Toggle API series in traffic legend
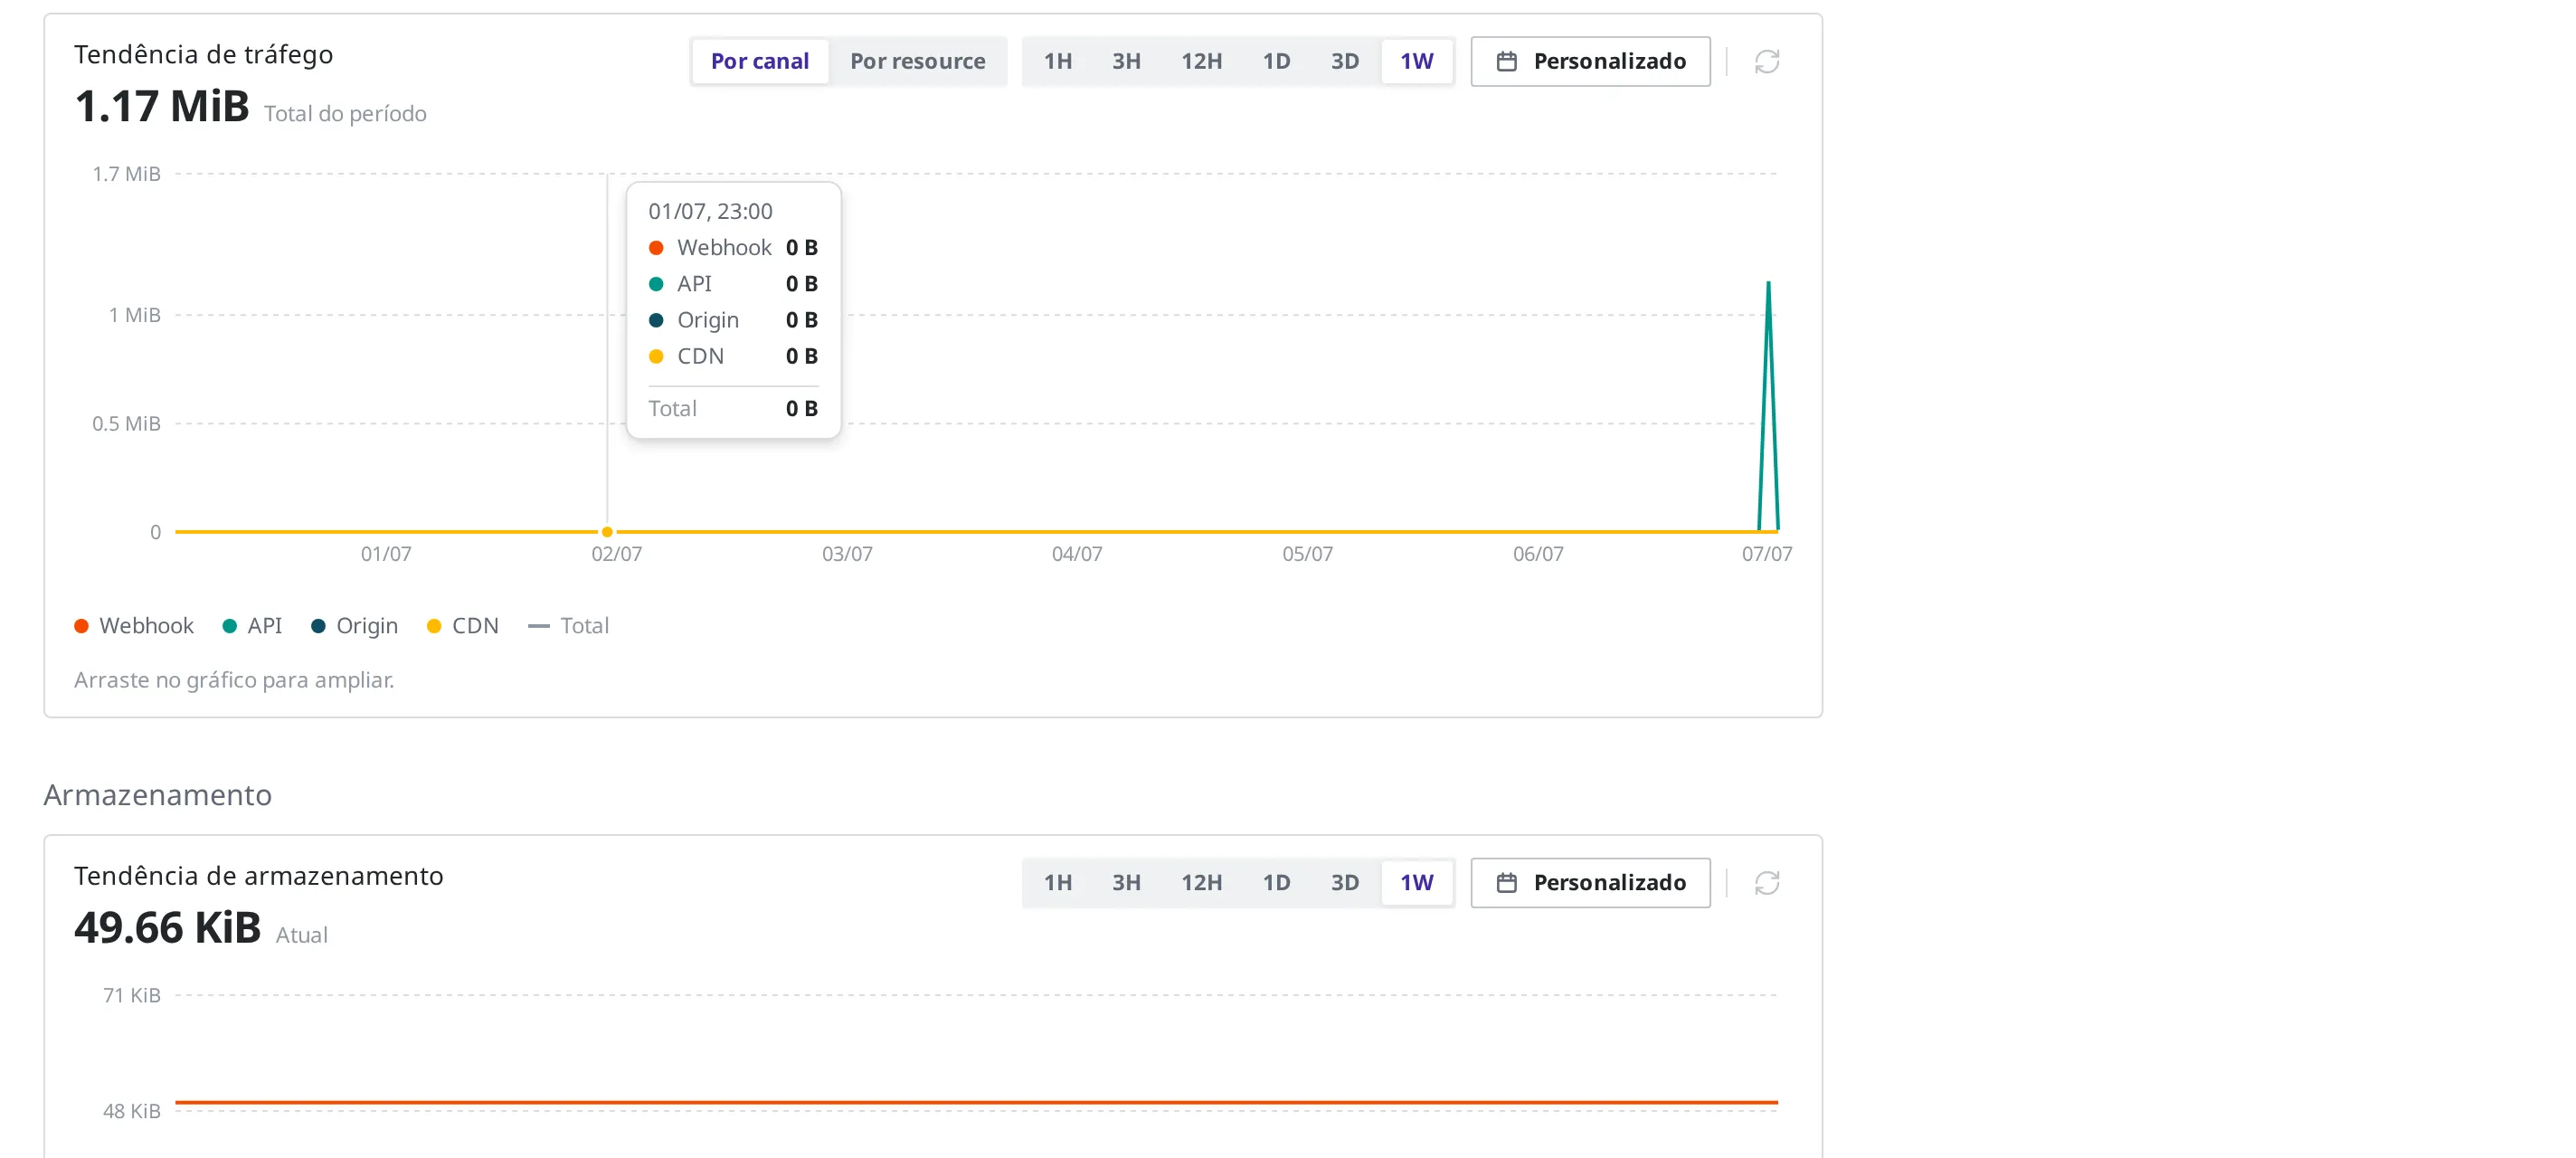The image size is (2576, 1158). coord(252,626)
